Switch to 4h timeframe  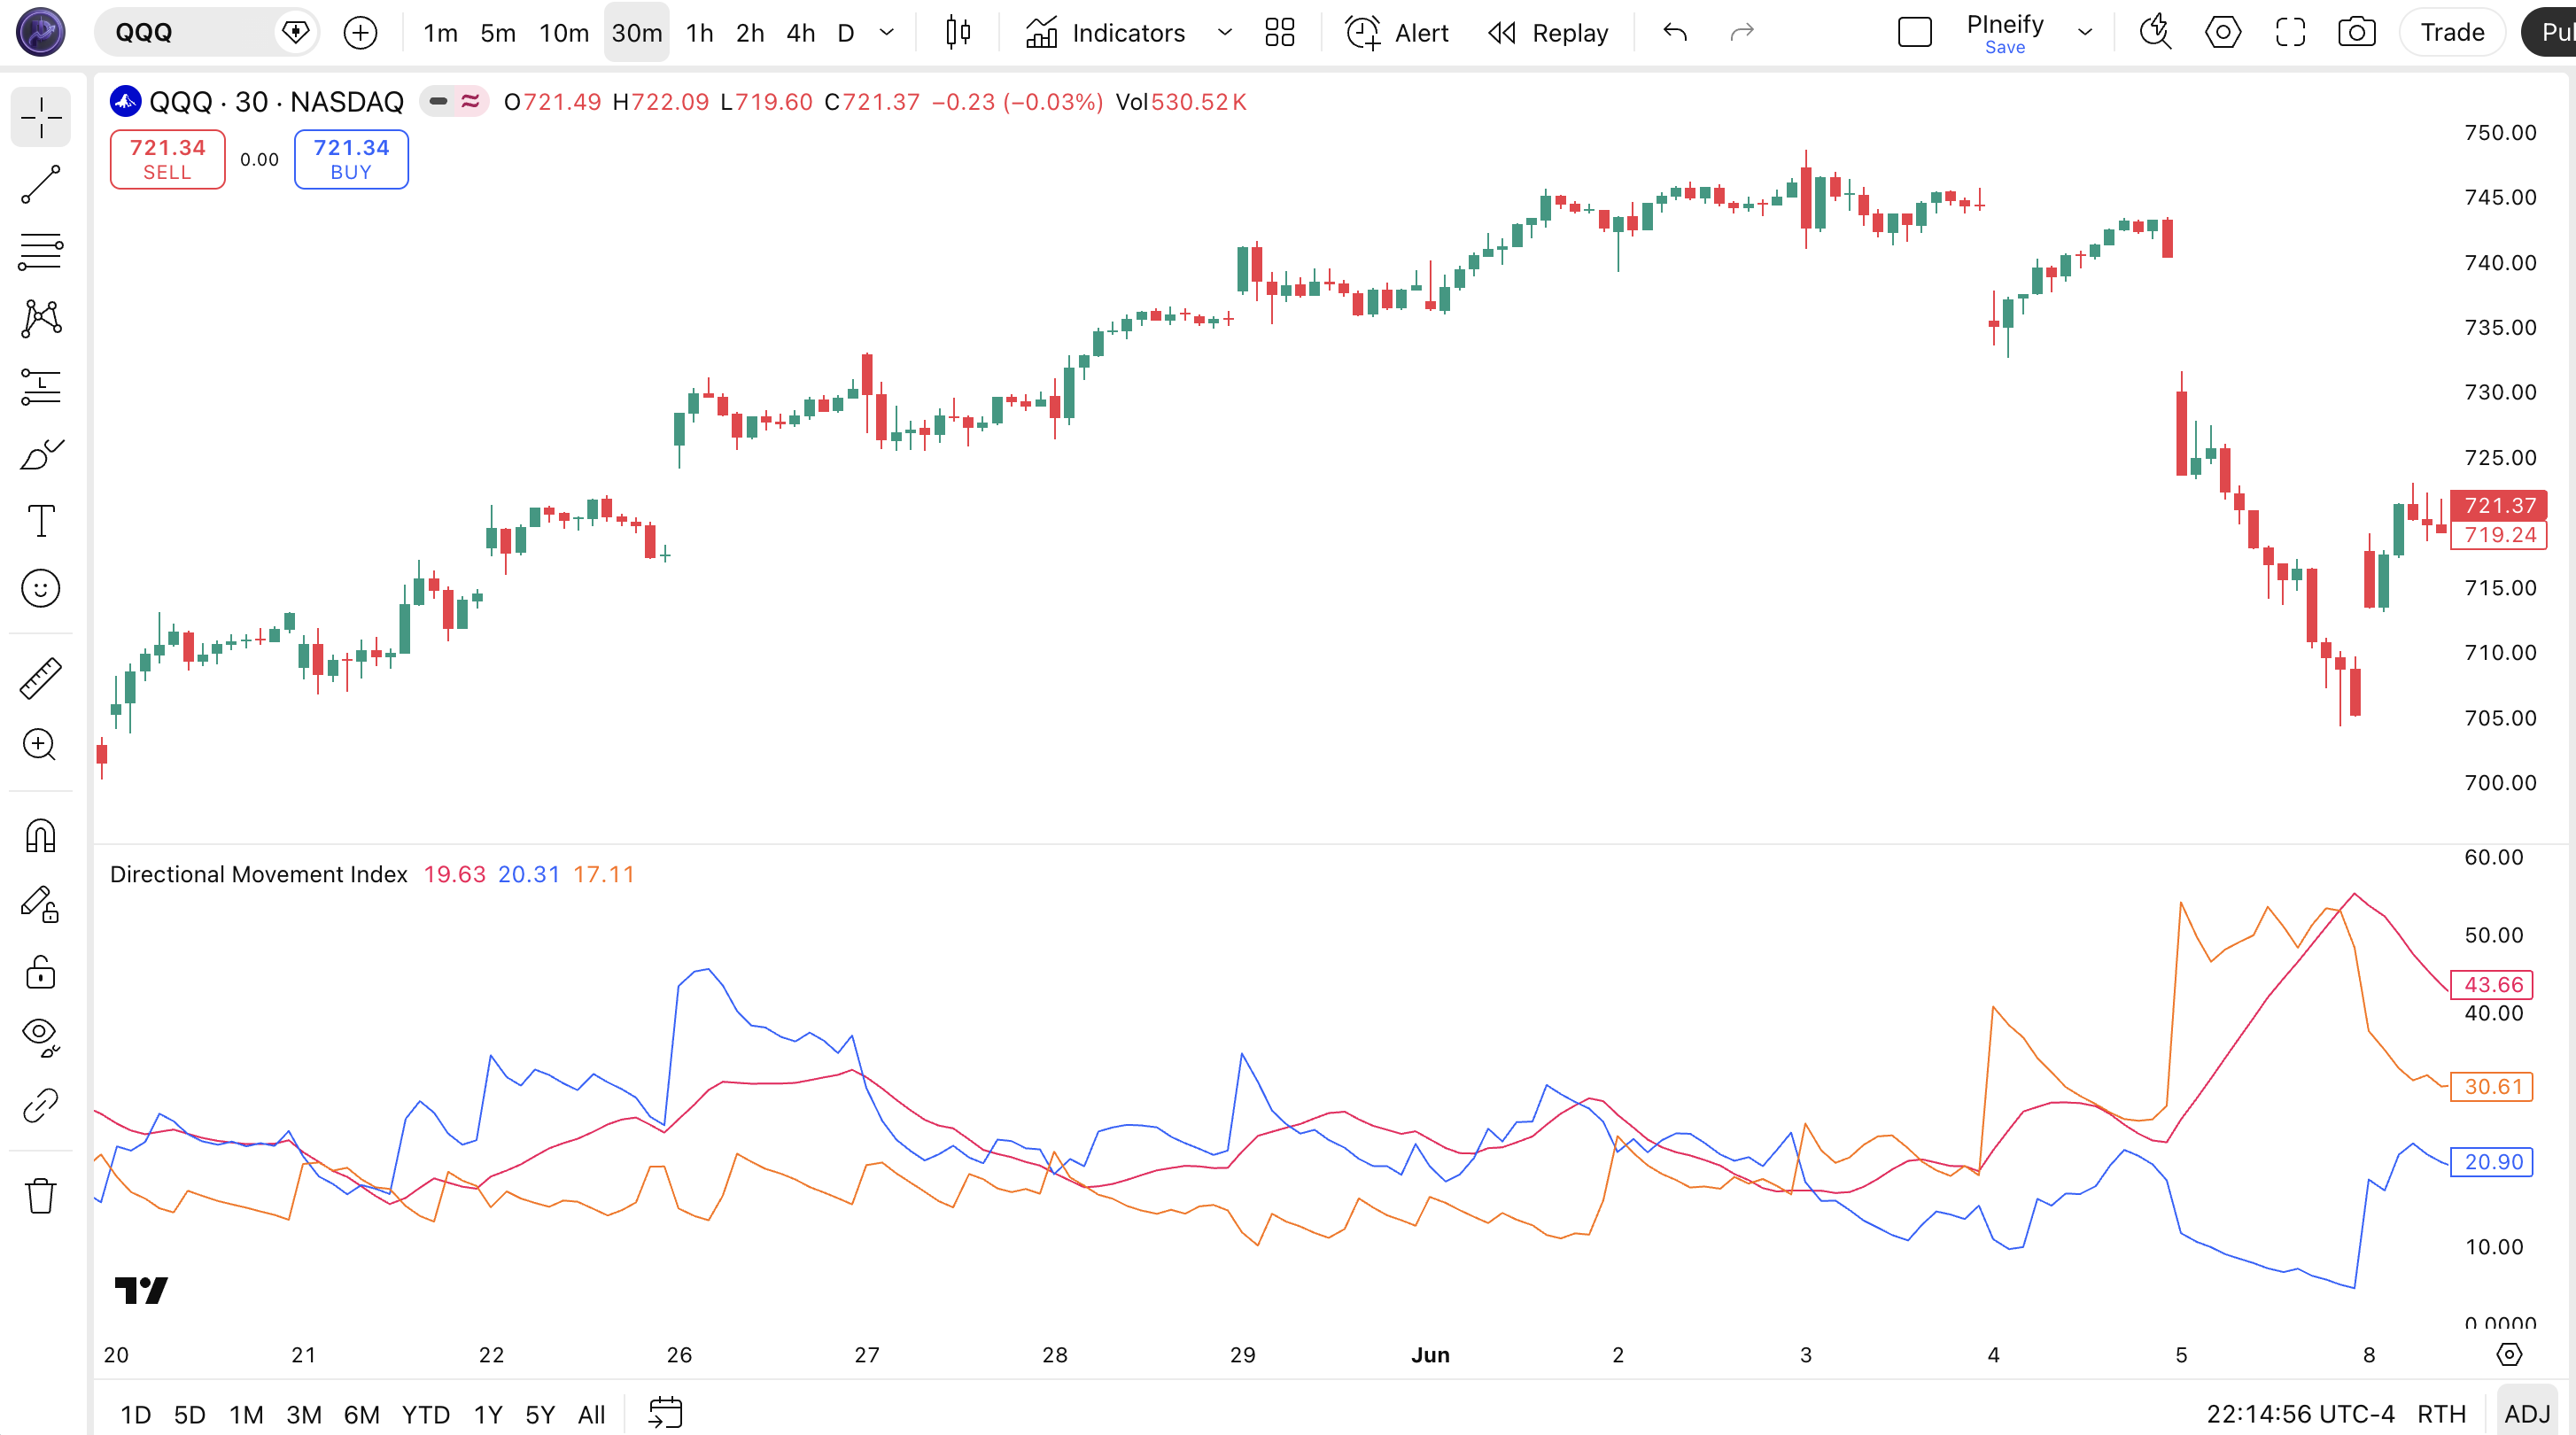click(x=800, y=33)
